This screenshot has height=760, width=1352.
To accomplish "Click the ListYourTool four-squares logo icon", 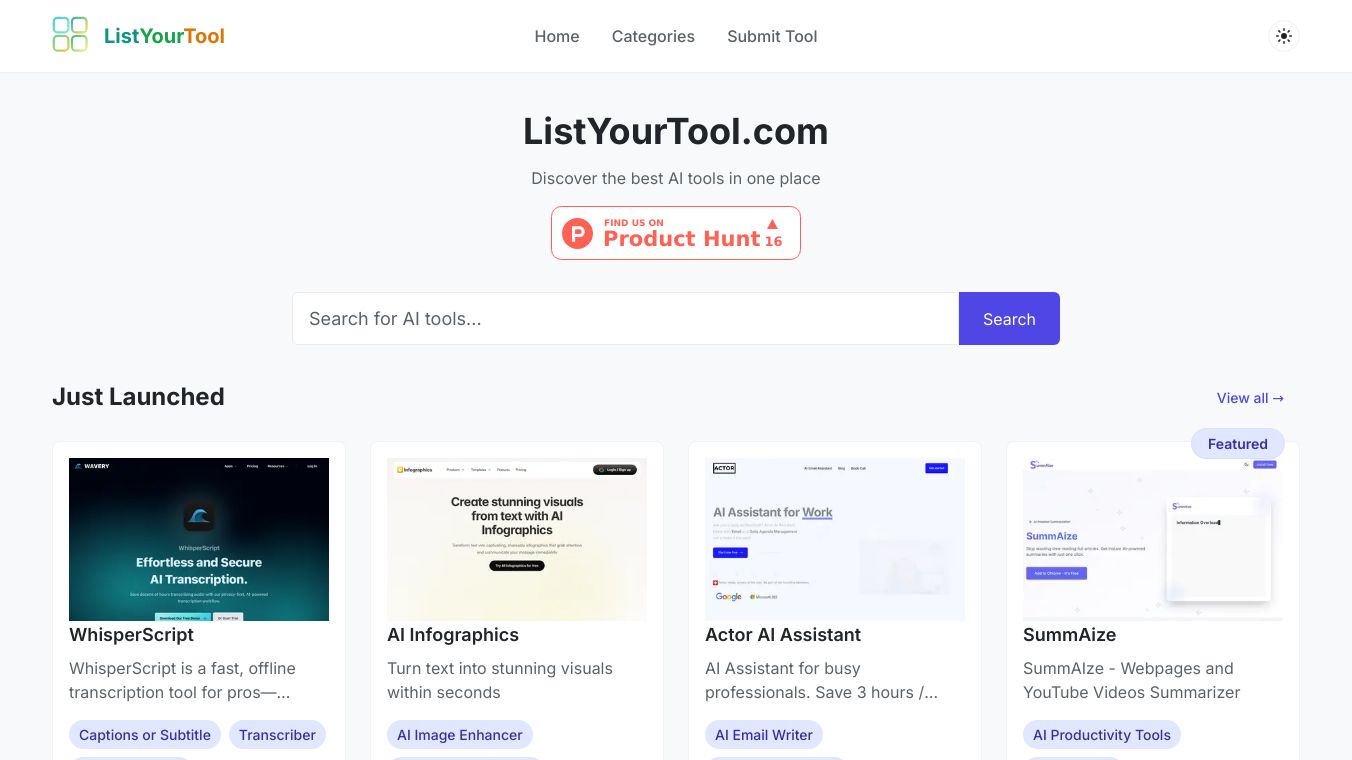I will (70, 35).
